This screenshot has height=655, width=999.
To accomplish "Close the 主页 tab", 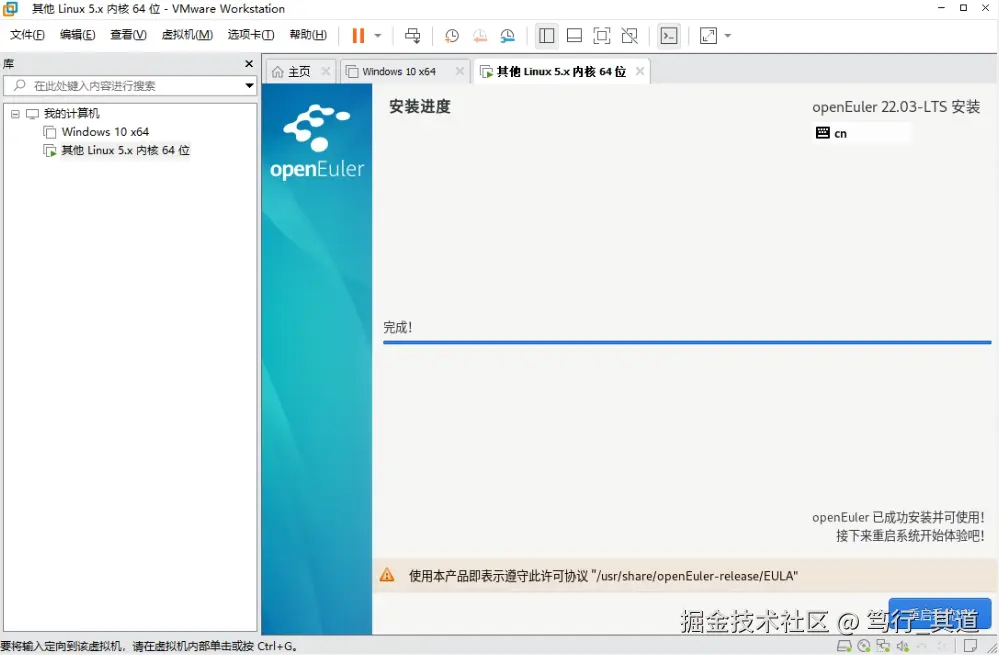I will pyautogui.click(x=326, y=71).
